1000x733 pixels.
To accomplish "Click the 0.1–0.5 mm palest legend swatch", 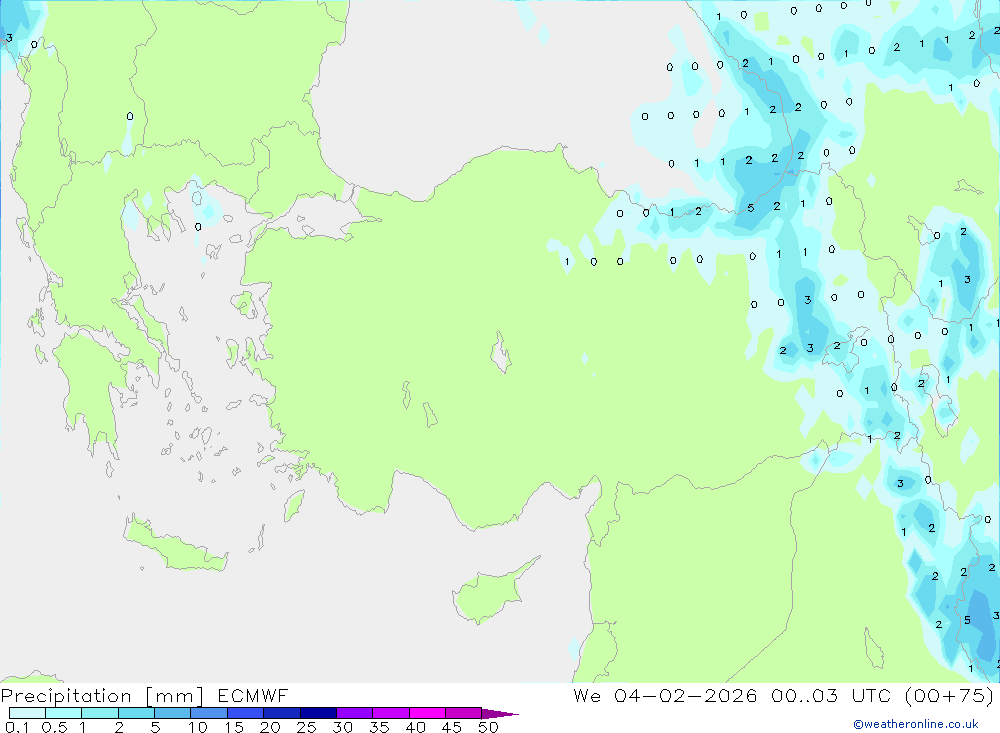I will click(x=27, y=713).
